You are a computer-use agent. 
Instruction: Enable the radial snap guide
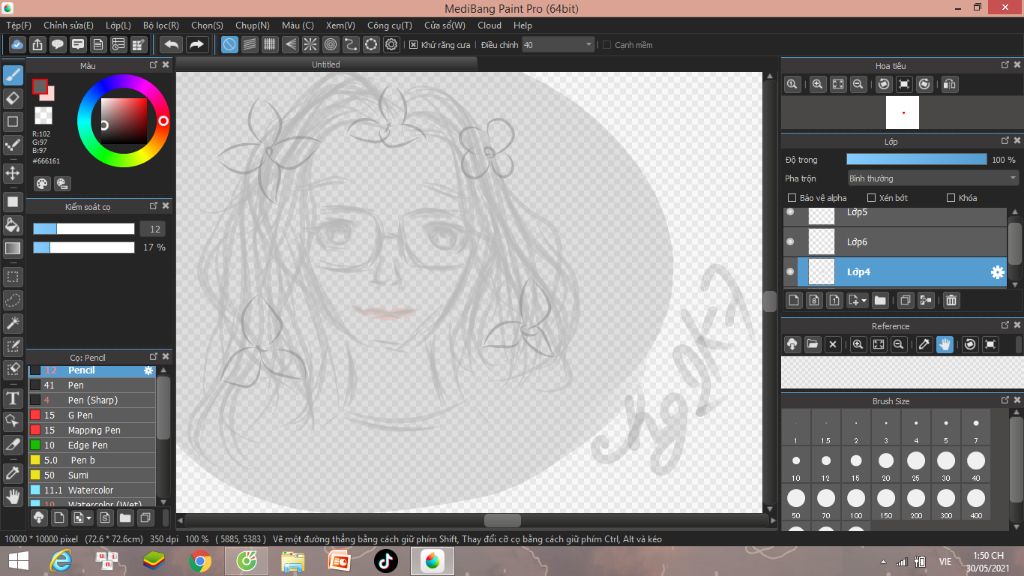[x=310, y=44]
